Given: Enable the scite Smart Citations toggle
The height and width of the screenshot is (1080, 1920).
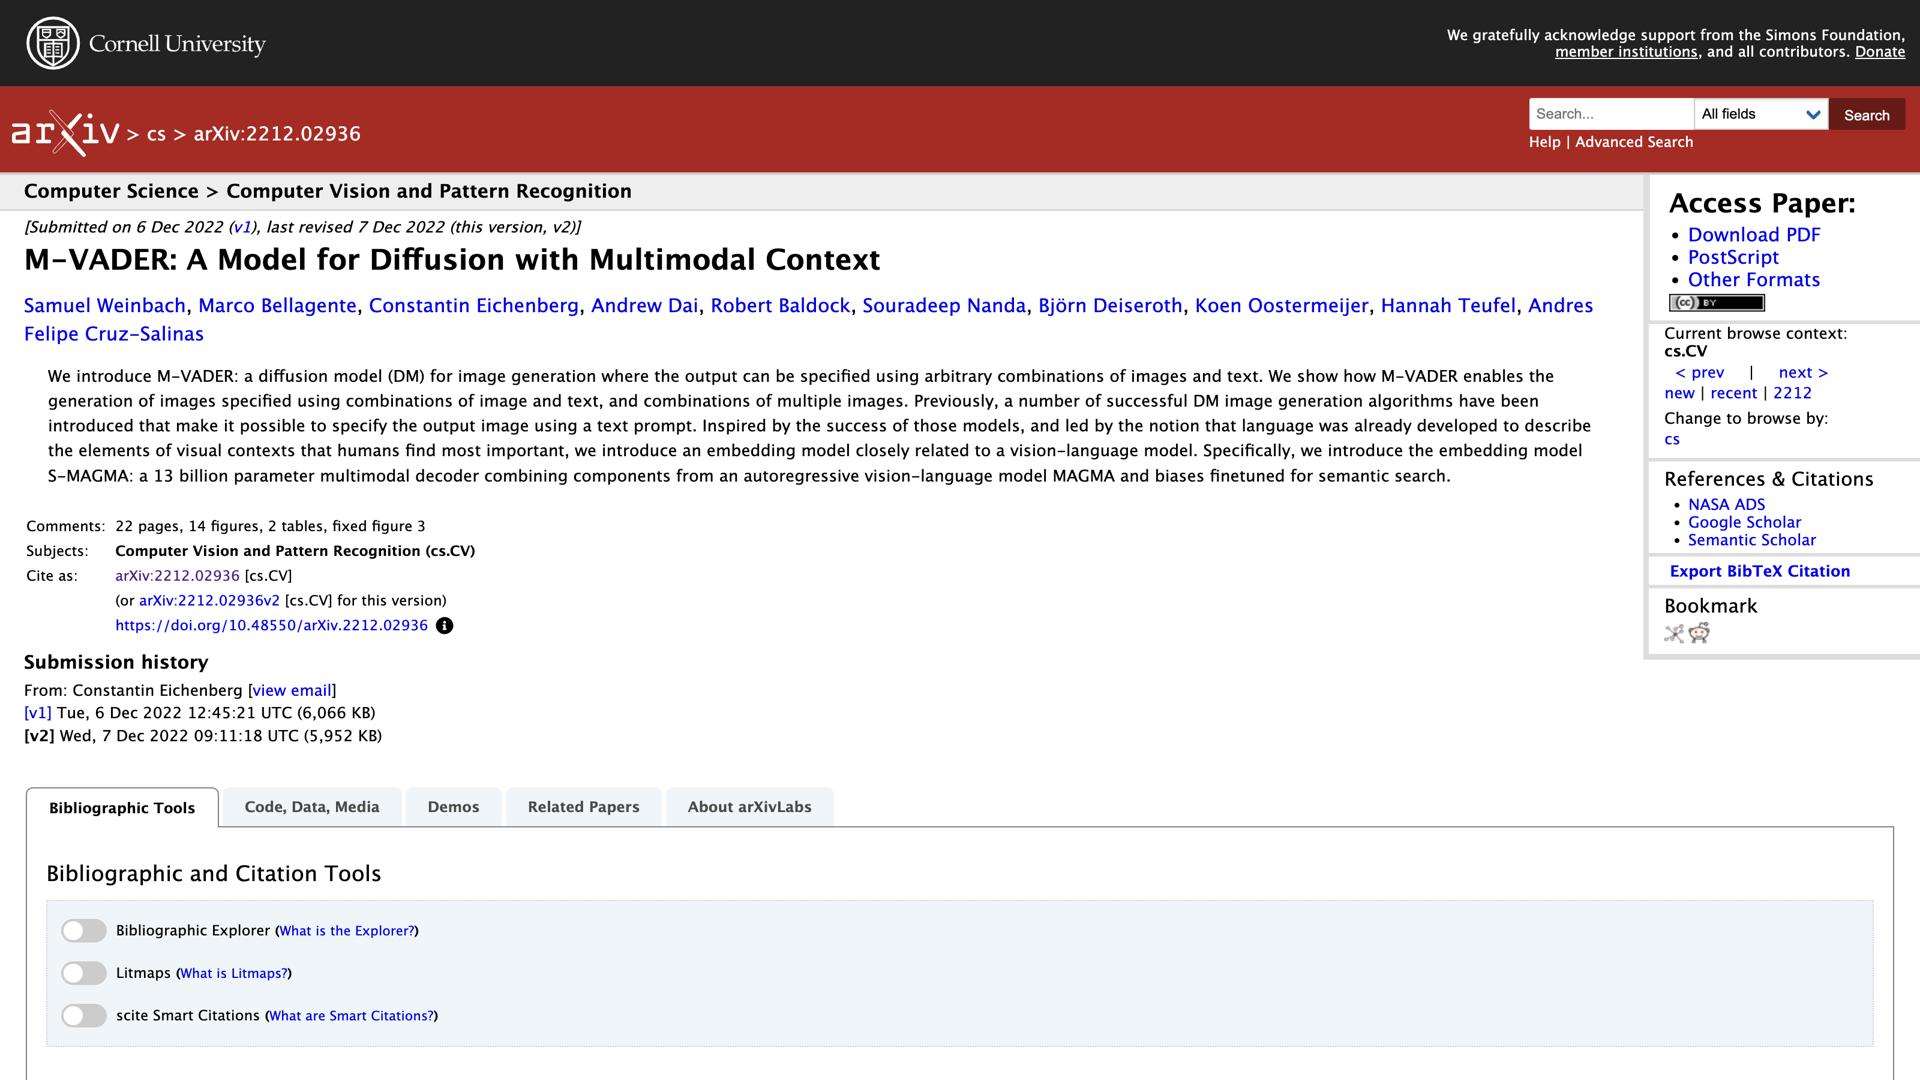Looking at the screenshot, I should click(x=84, y=1016).
